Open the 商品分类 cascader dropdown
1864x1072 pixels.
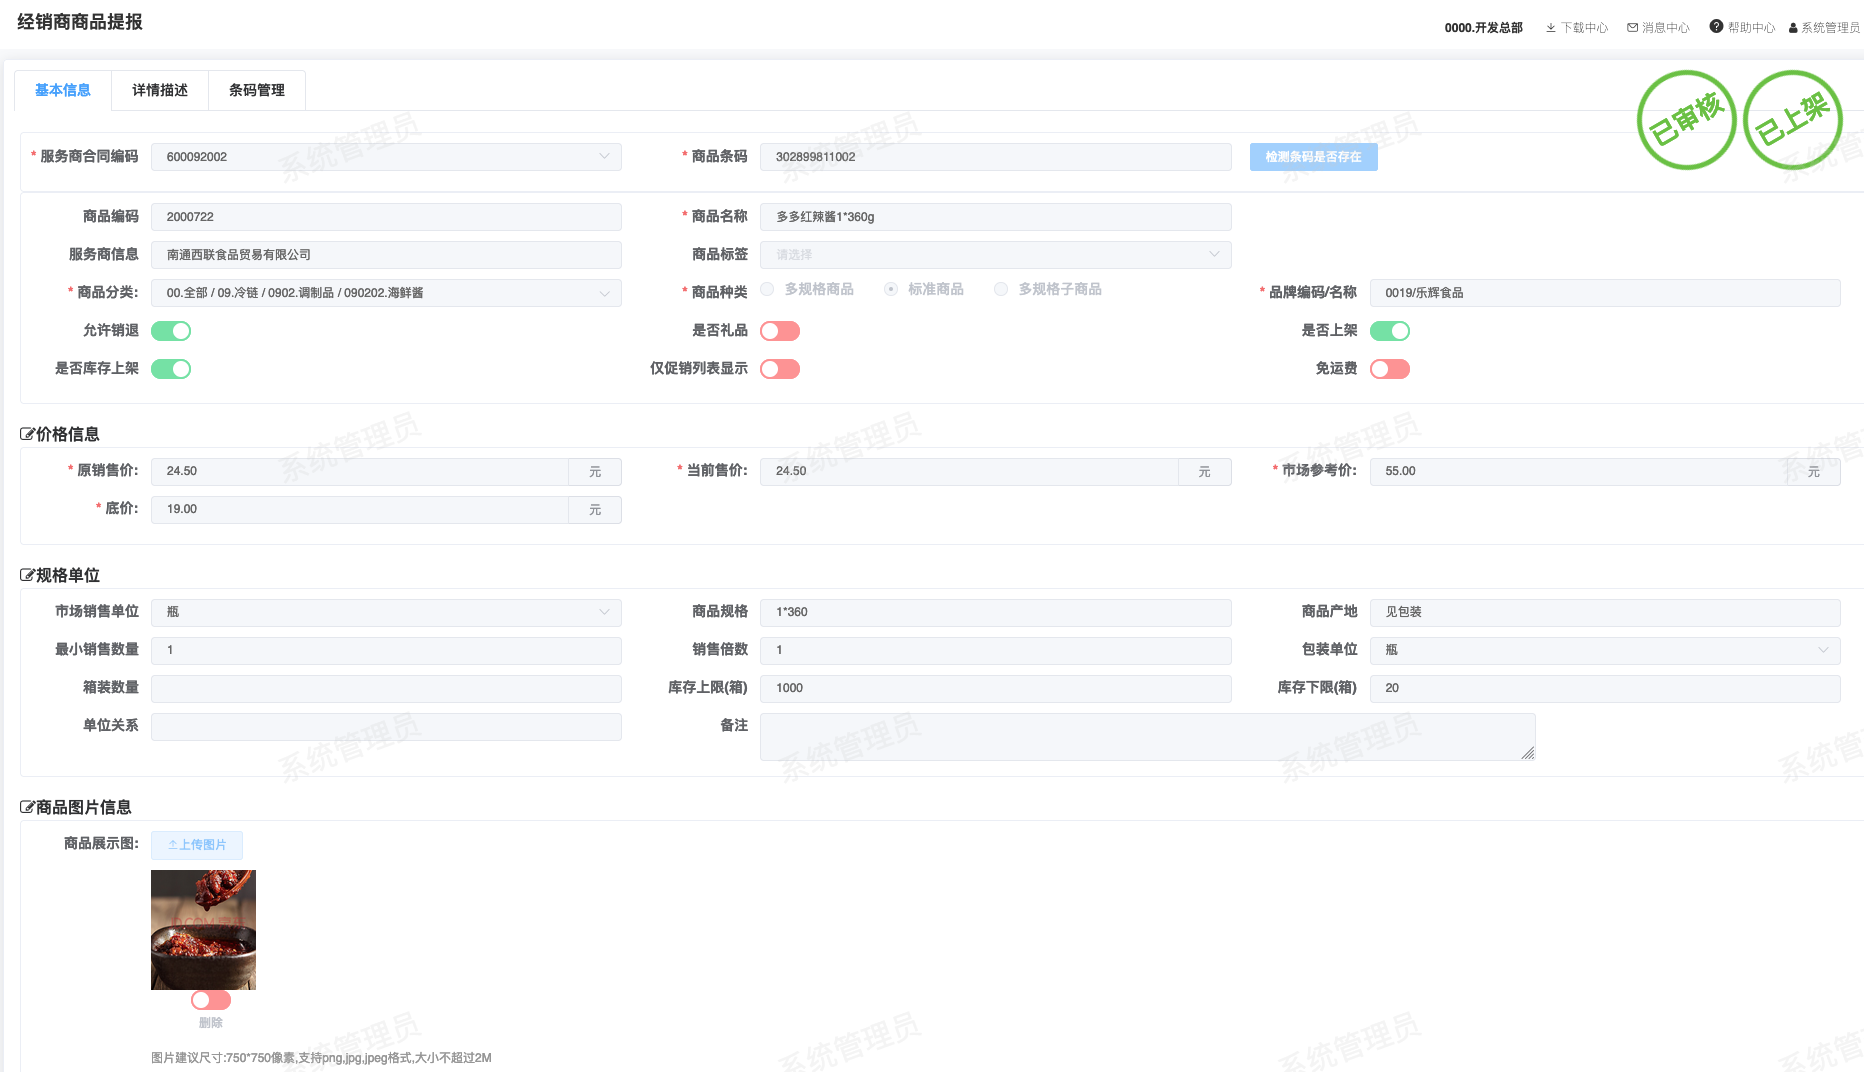386,293
